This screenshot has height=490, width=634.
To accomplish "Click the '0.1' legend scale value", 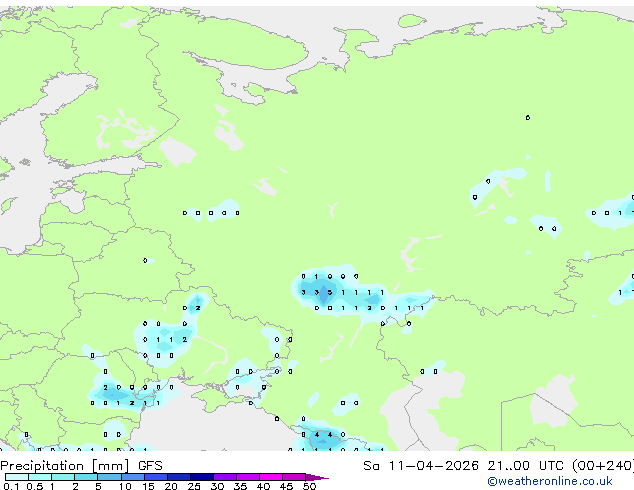I will click(11, 486).
